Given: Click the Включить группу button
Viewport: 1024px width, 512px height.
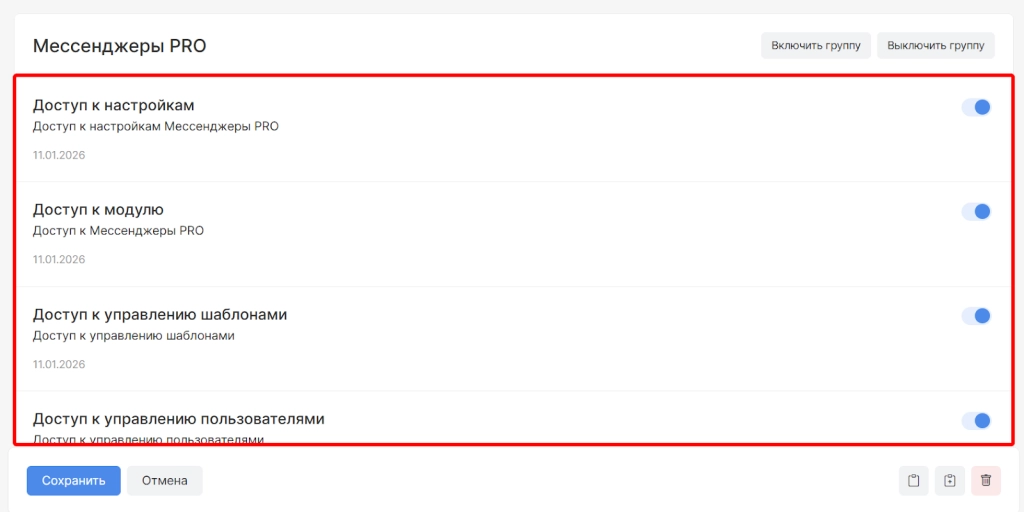Looking at the screenshot, I should pyautogui.click(x=815, y=46).
